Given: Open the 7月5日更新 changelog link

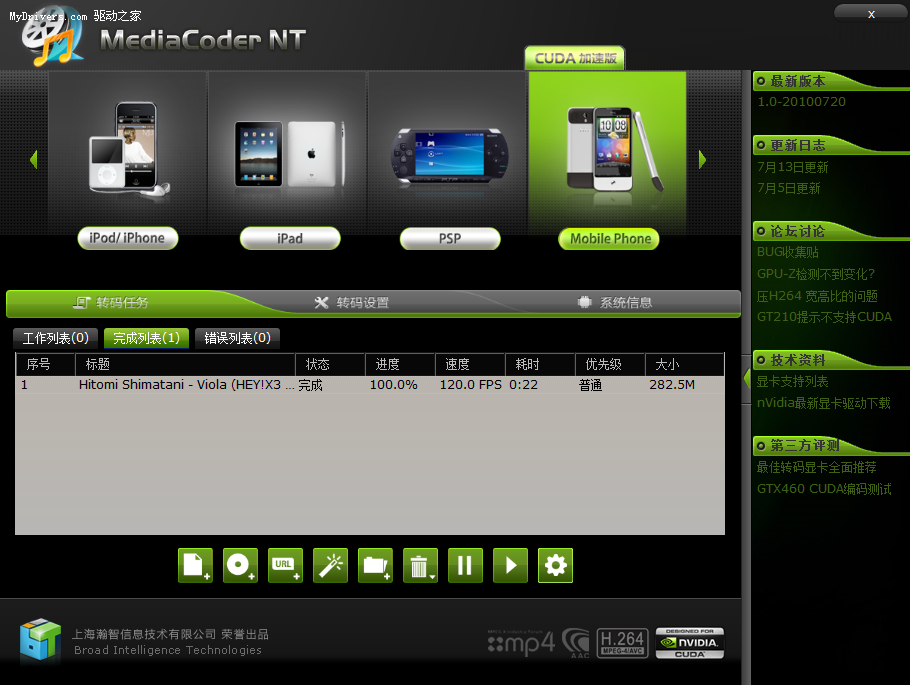Looking at the screenshot, I should (788, 188).
